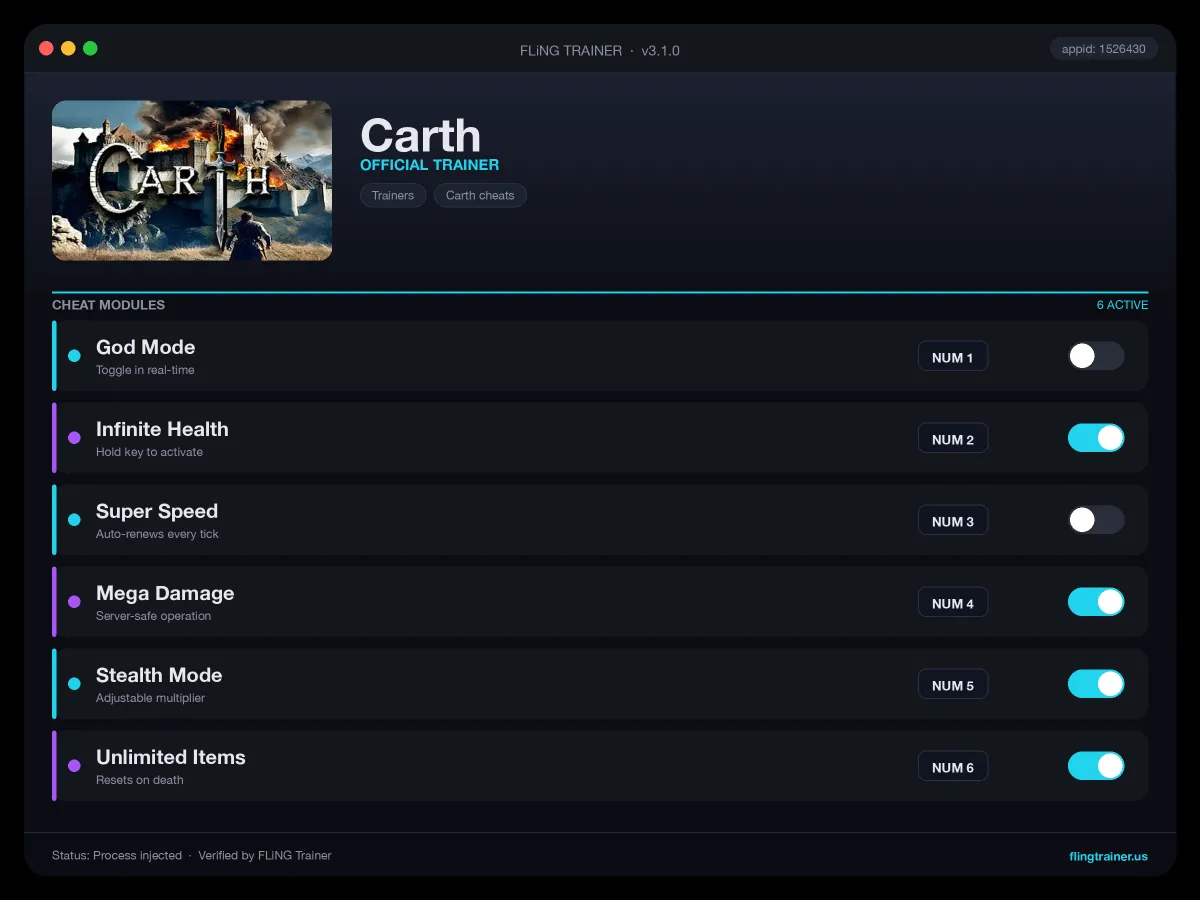Viewport: 1200px width, 900px height.
Task: Click the cyan status dot beside God Mode
Action: (74, 356)
